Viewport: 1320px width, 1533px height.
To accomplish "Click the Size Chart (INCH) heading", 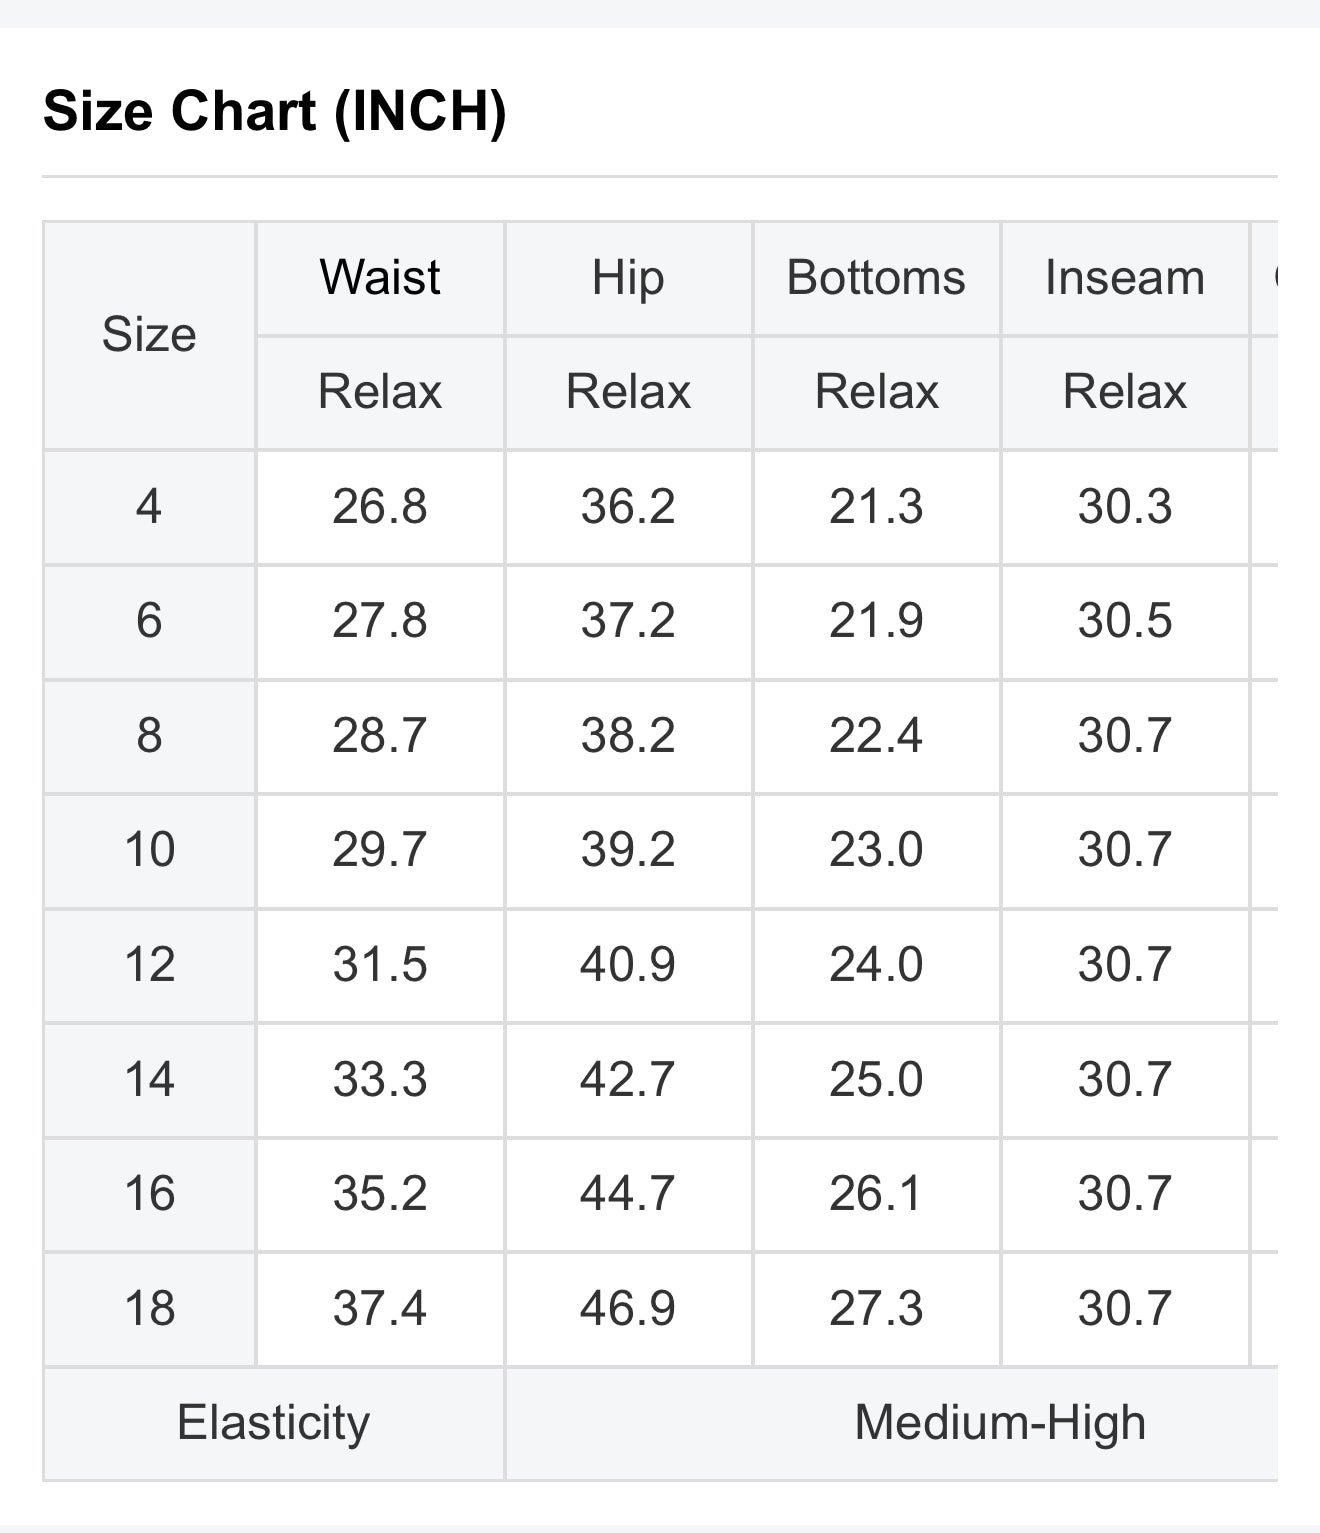I will (x=275, y=110).
